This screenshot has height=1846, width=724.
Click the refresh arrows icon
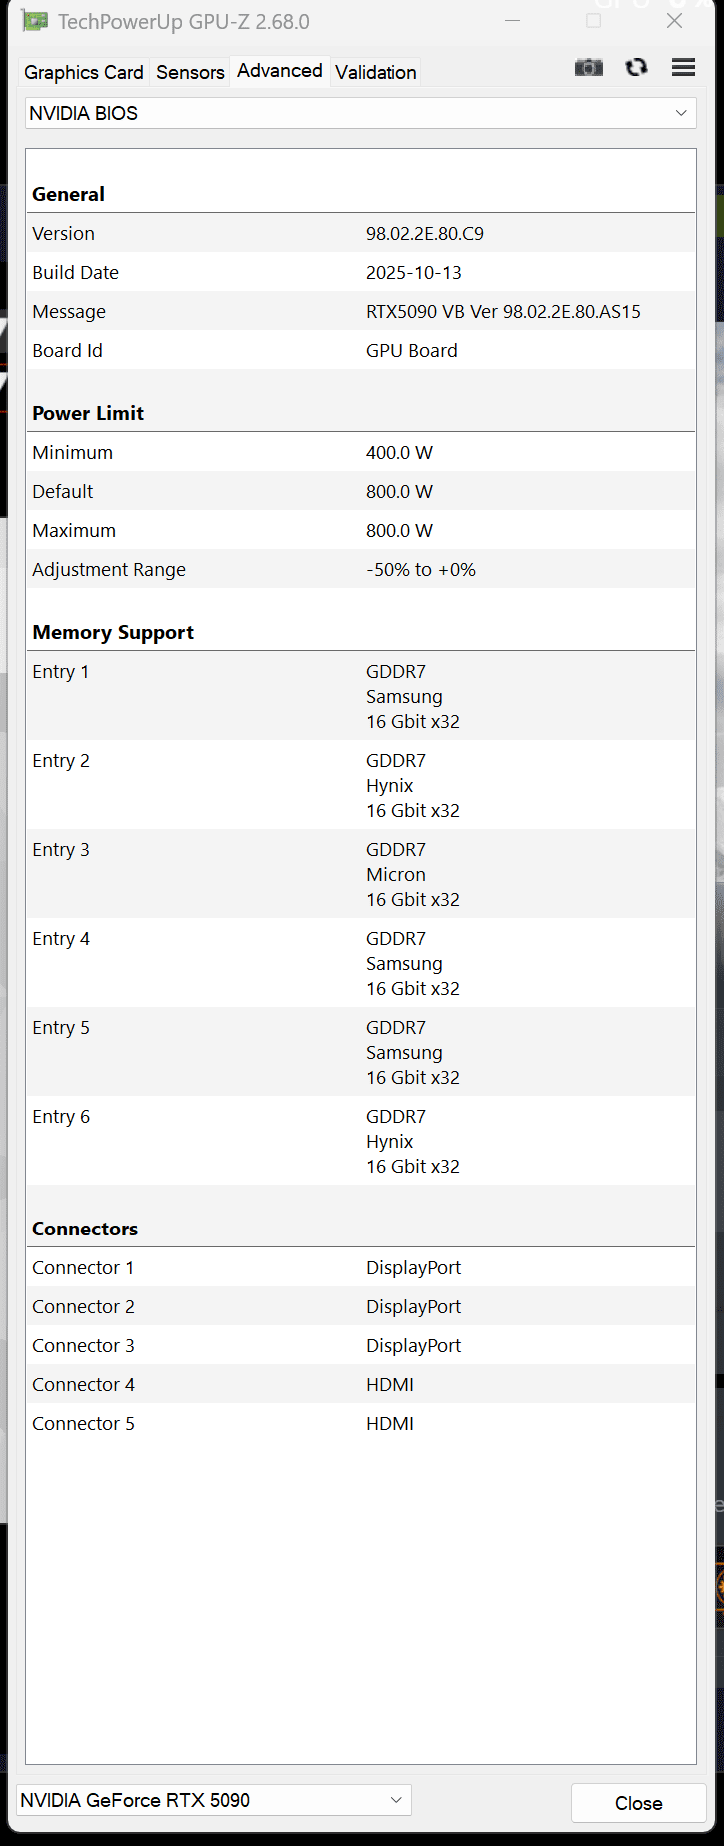click(636, 68)
